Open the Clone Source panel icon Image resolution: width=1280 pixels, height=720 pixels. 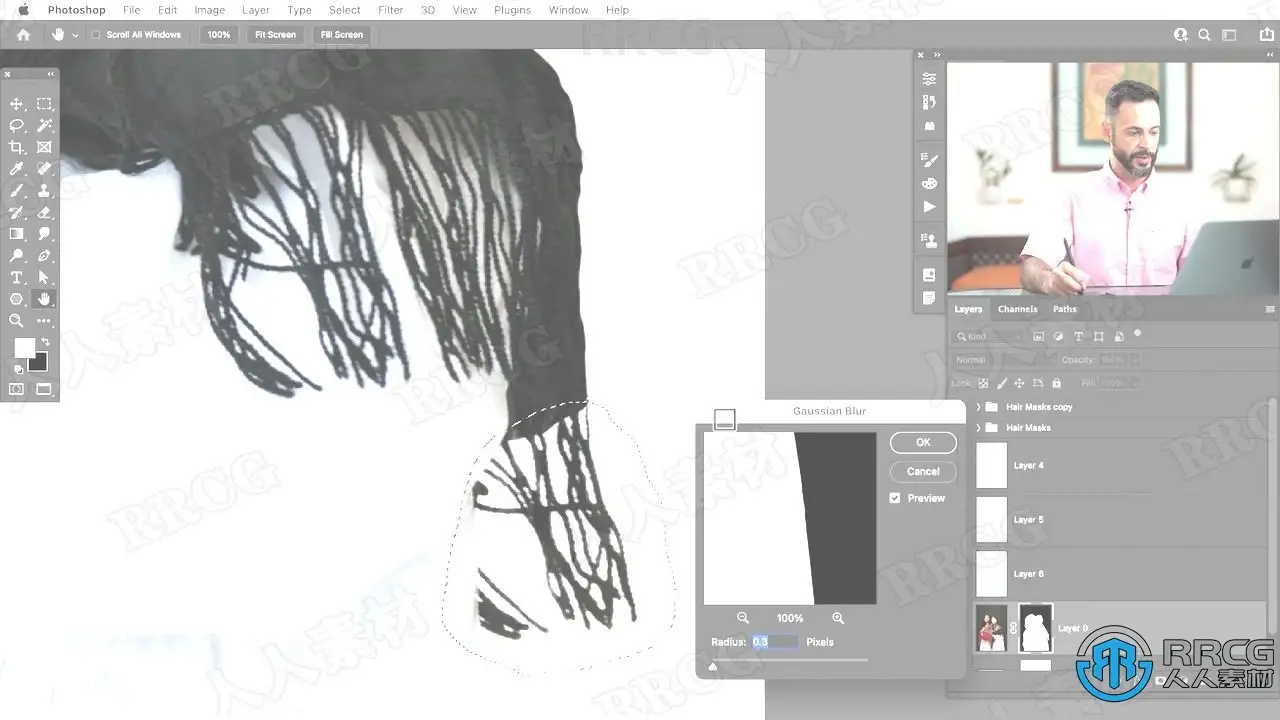pyautogui.click(x=929, y=241)
